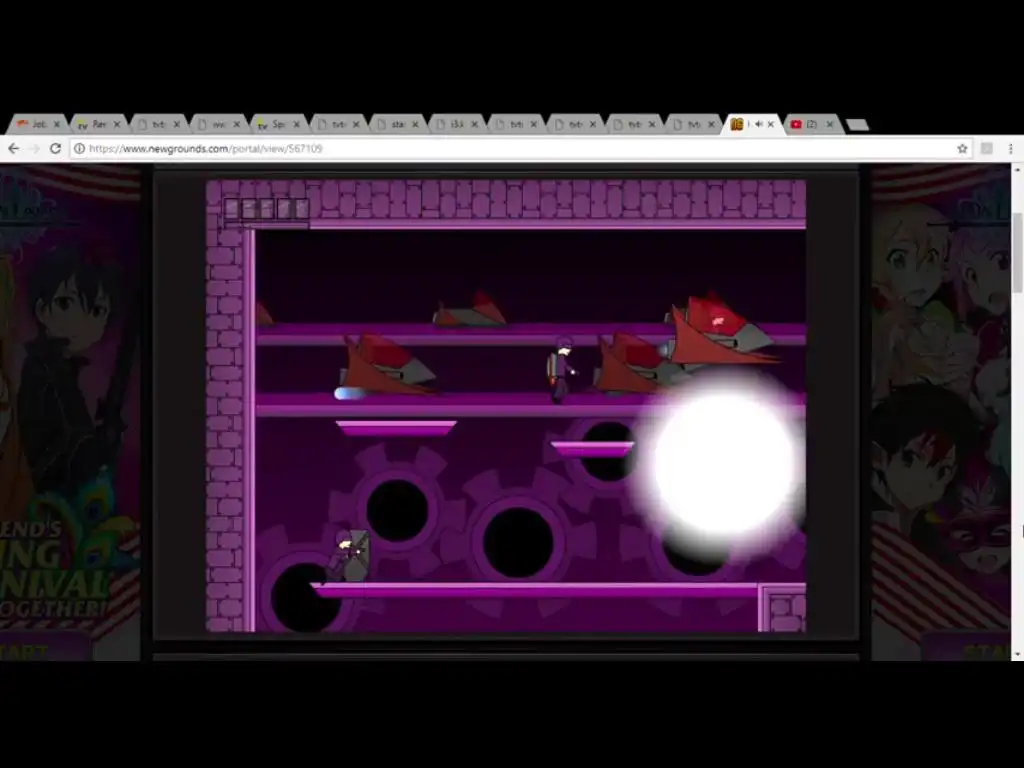Click the scrollbar up arrow
This screenshot has height=768, width=1024.
click(x=1017, y=170)
